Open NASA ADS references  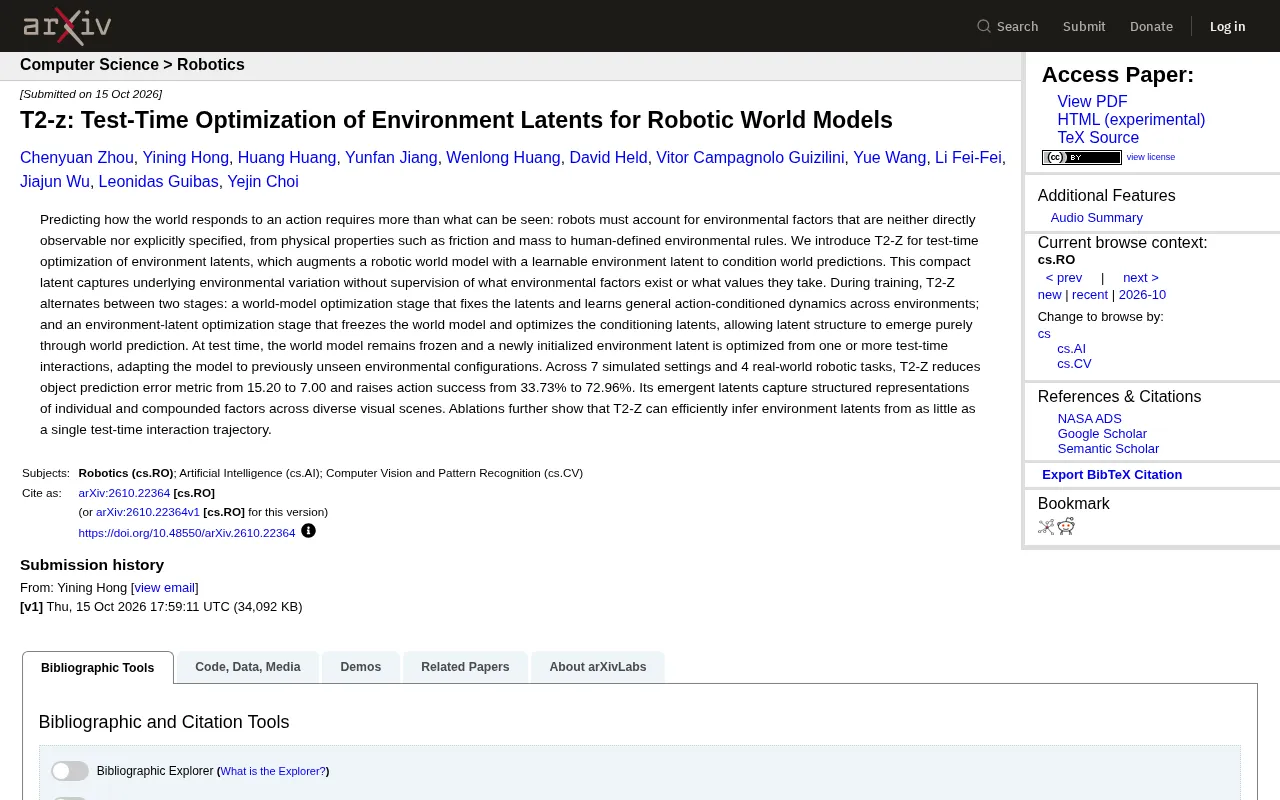[x=1090, y=419]
